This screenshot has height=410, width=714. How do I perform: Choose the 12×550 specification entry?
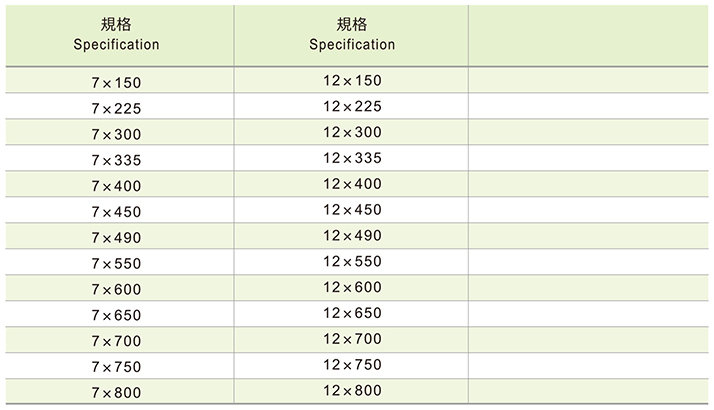click(352, 261)
